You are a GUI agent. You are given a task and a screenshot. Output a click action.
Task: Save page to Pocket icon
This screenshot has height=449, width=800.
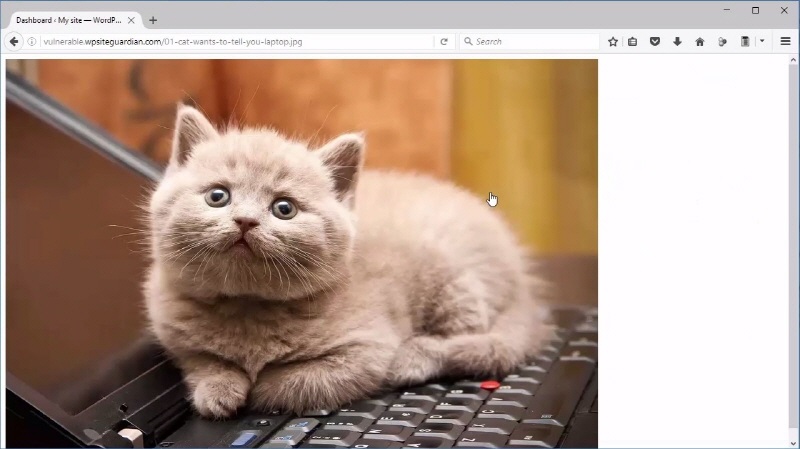(x=655, y=42)
